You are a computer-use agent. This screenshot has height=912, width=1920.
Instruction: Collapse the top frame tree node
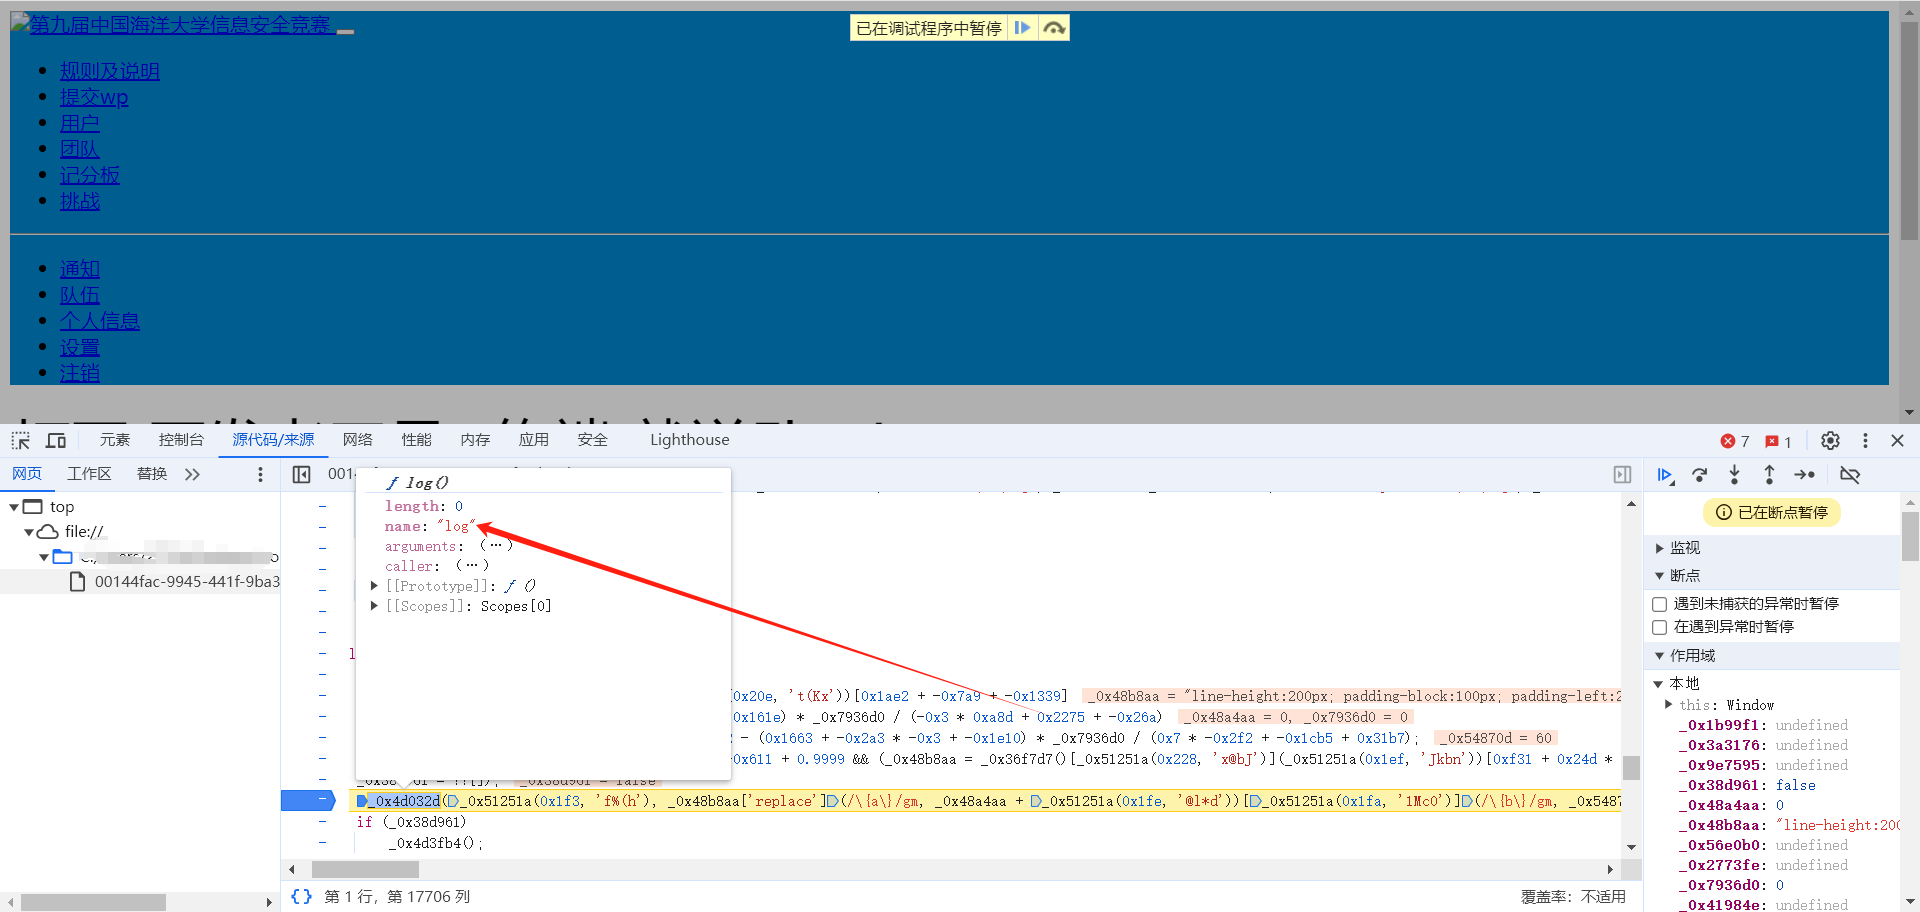click(14, 507)
